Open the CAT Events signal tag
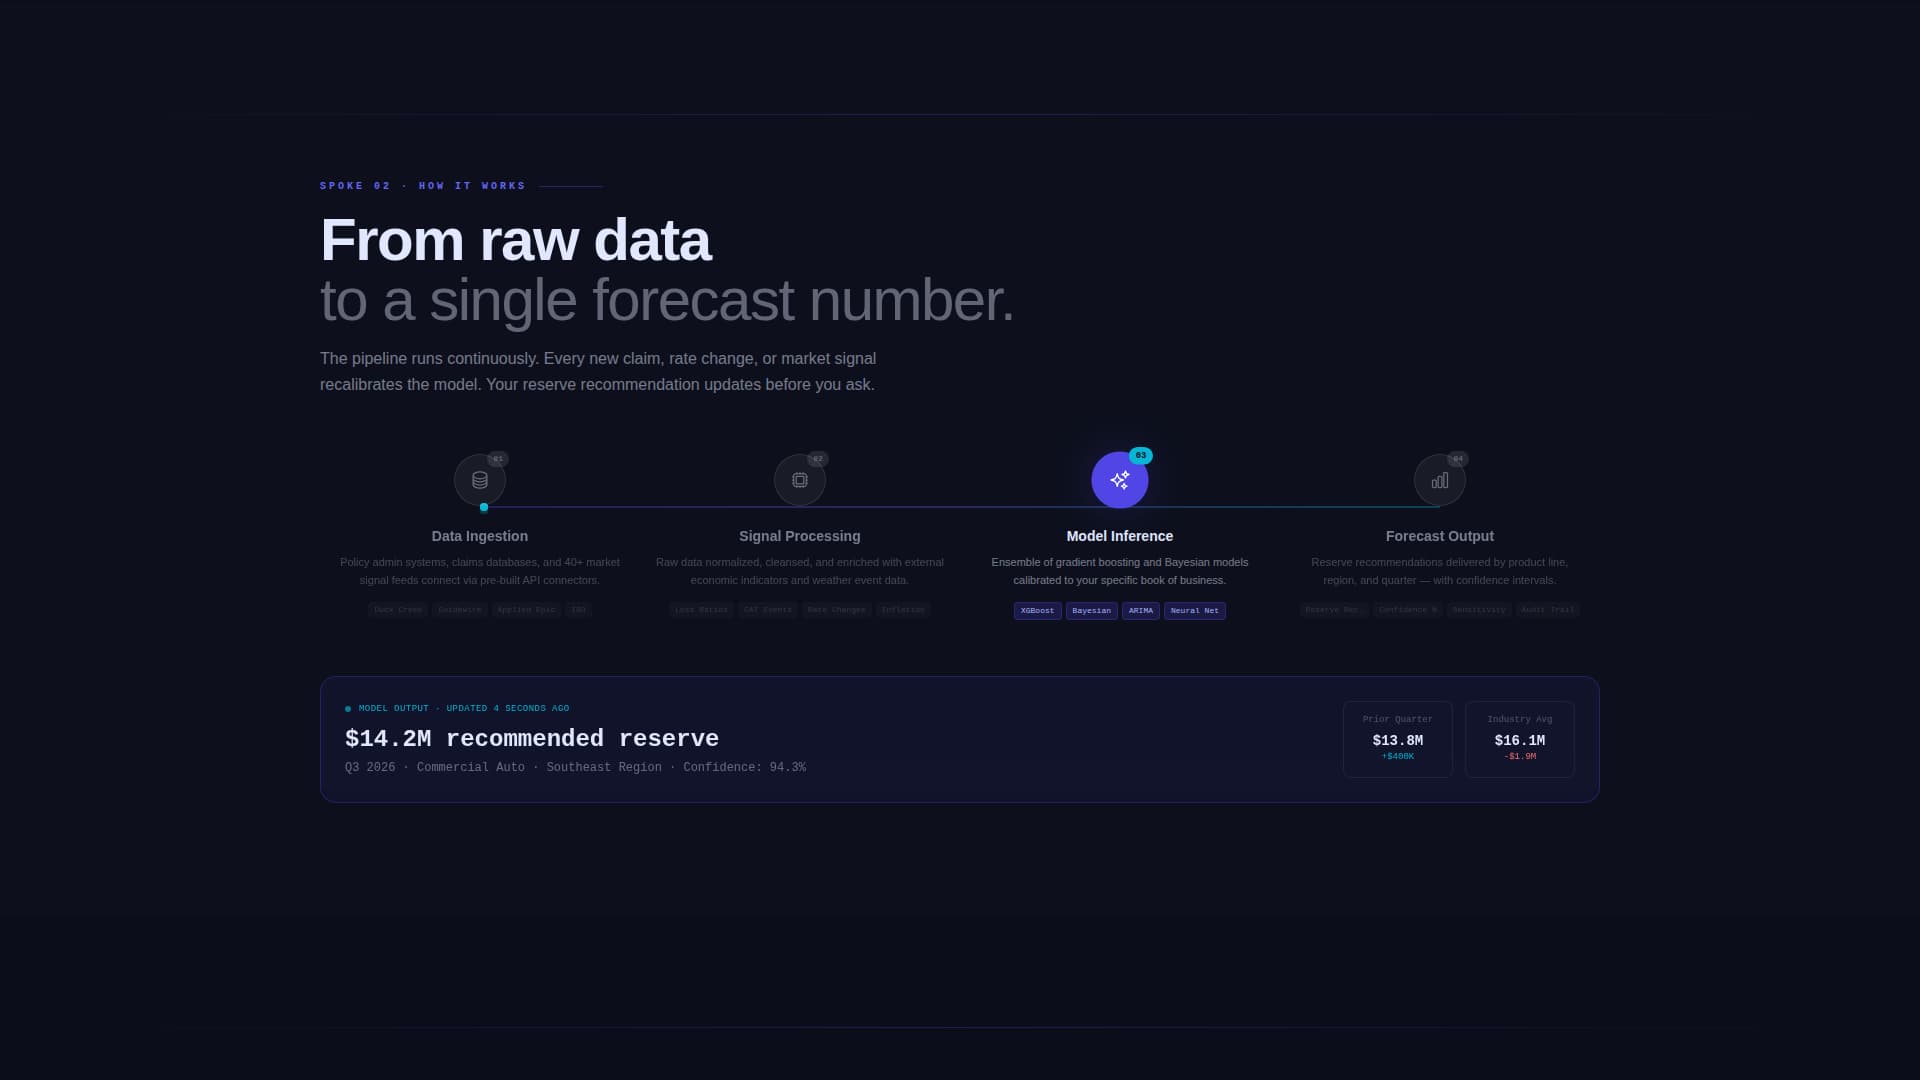The image size is (1920, 1080). point(767,610)
